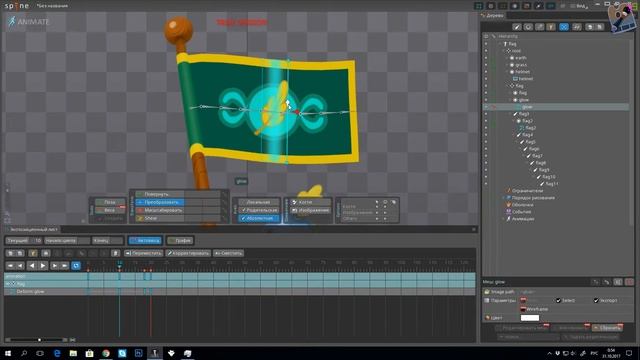This screenshot has height=360, width=640.
Task: Select the earth slot in tree
Action: pyautogui.click(x=520, y=58)
